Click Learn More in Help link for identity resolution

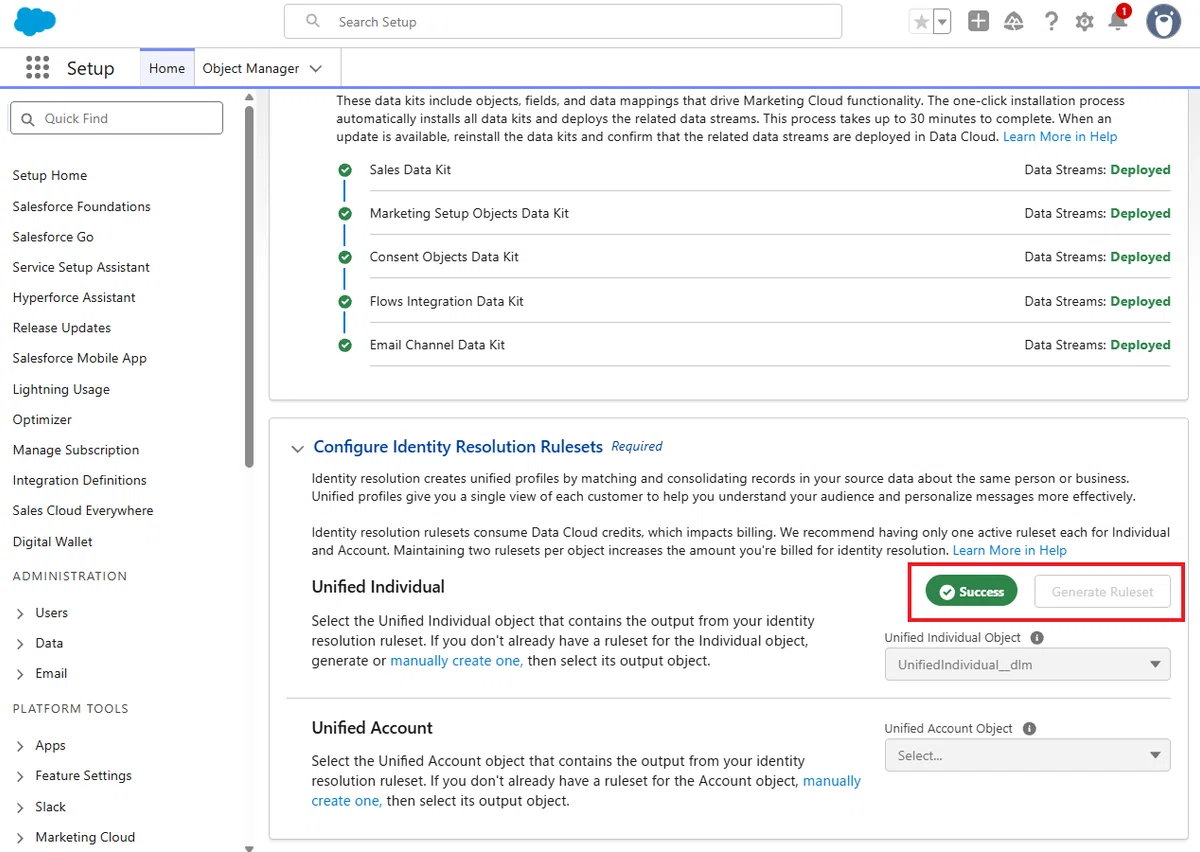1010,550
